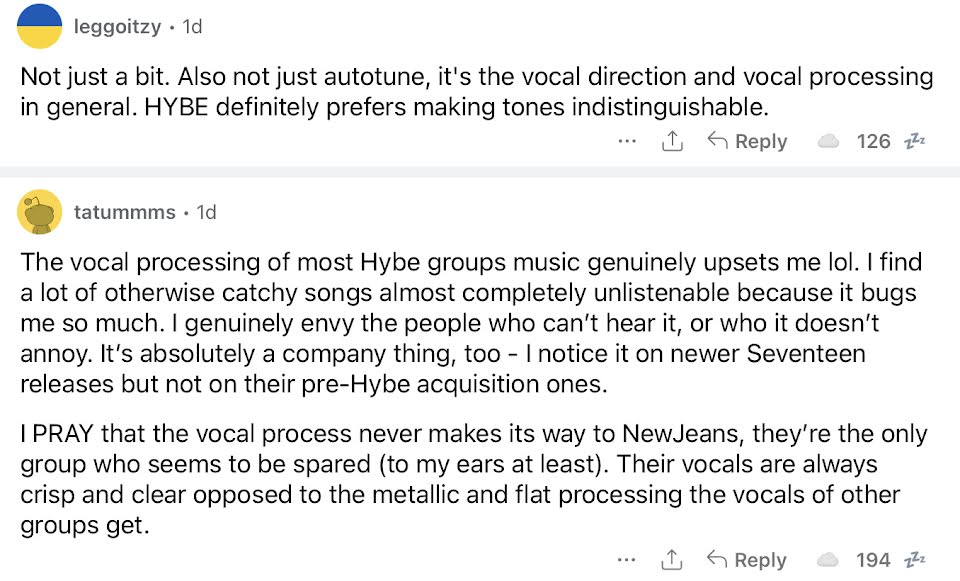The image size is (960, 581).
Task: Open the tatummms username profile link
Action: coord(124,212)
